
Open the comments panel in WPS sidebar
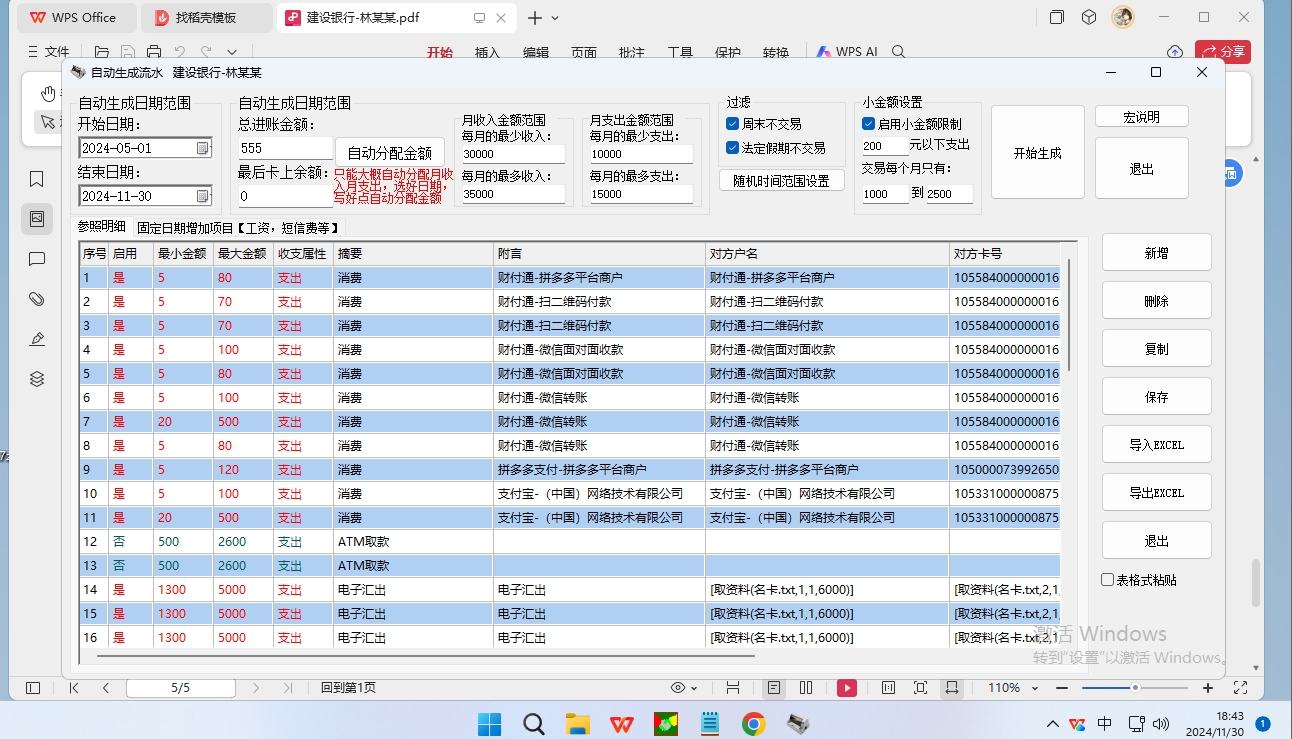click(37, 259)
